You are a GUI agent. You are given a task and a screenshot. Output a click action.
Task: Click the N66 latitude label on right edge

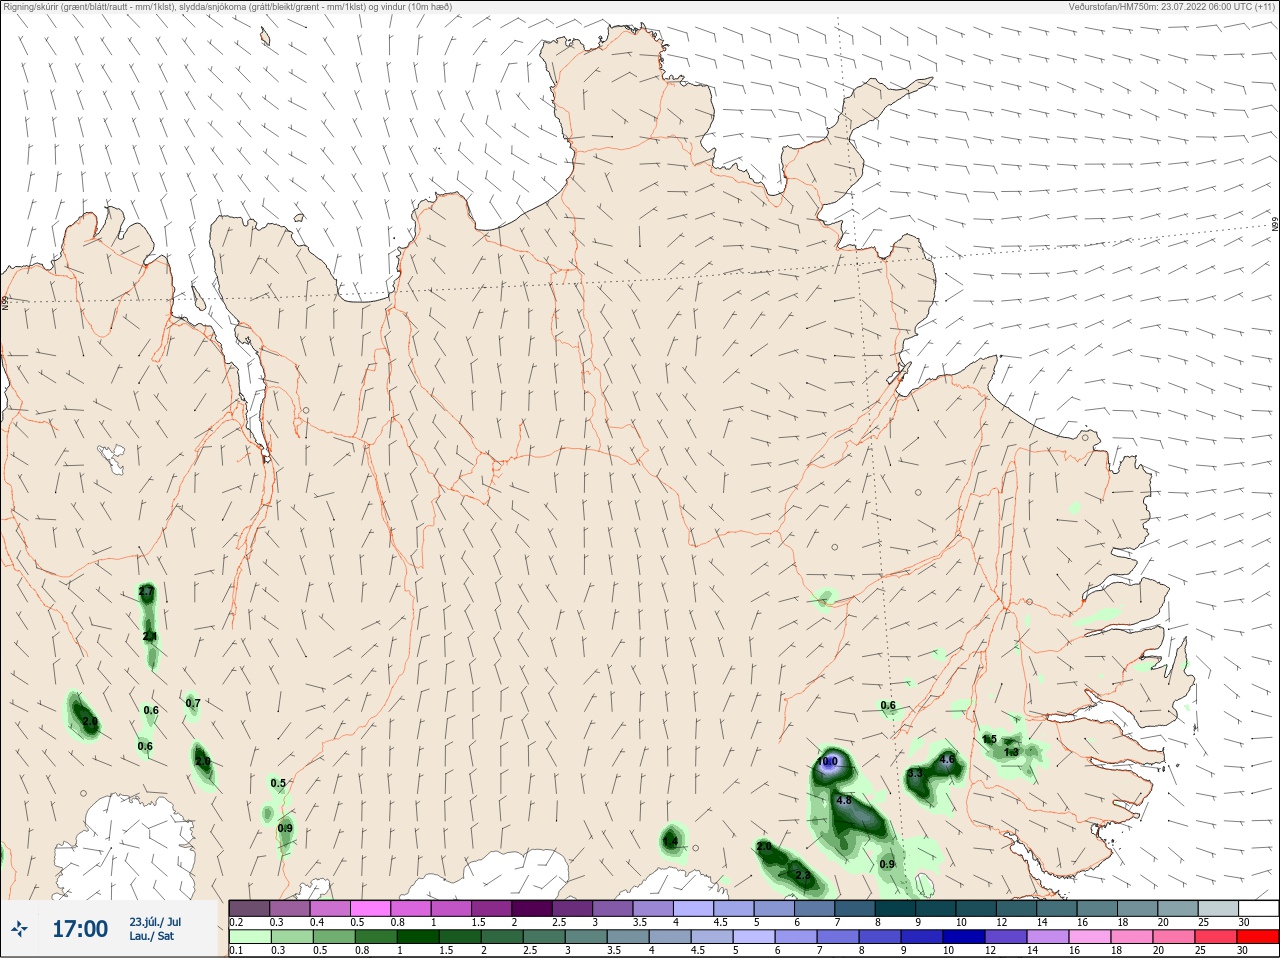(1275, 224)
